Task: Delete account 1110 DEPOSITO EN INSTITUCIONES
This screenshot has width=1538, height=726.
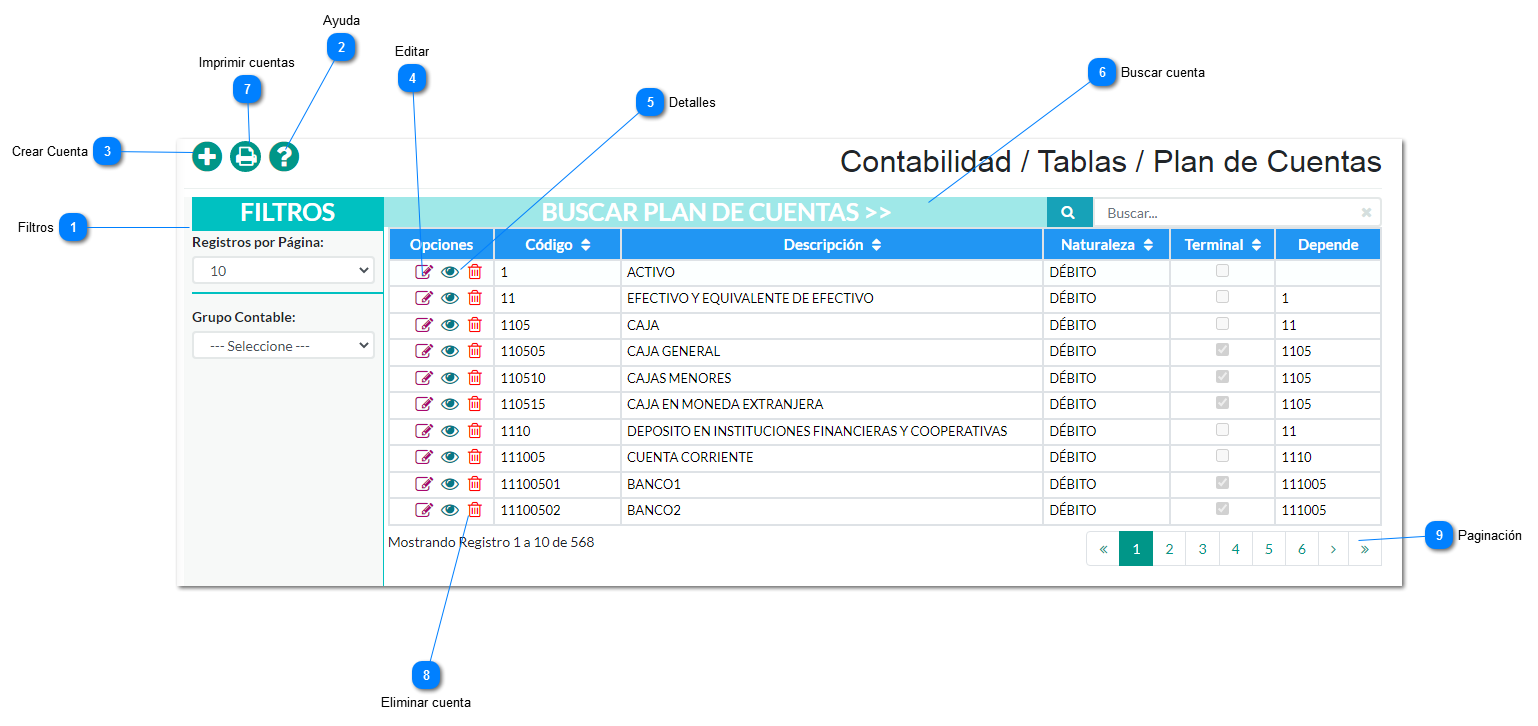Action: pyautogui.click(x=475, y=431)
